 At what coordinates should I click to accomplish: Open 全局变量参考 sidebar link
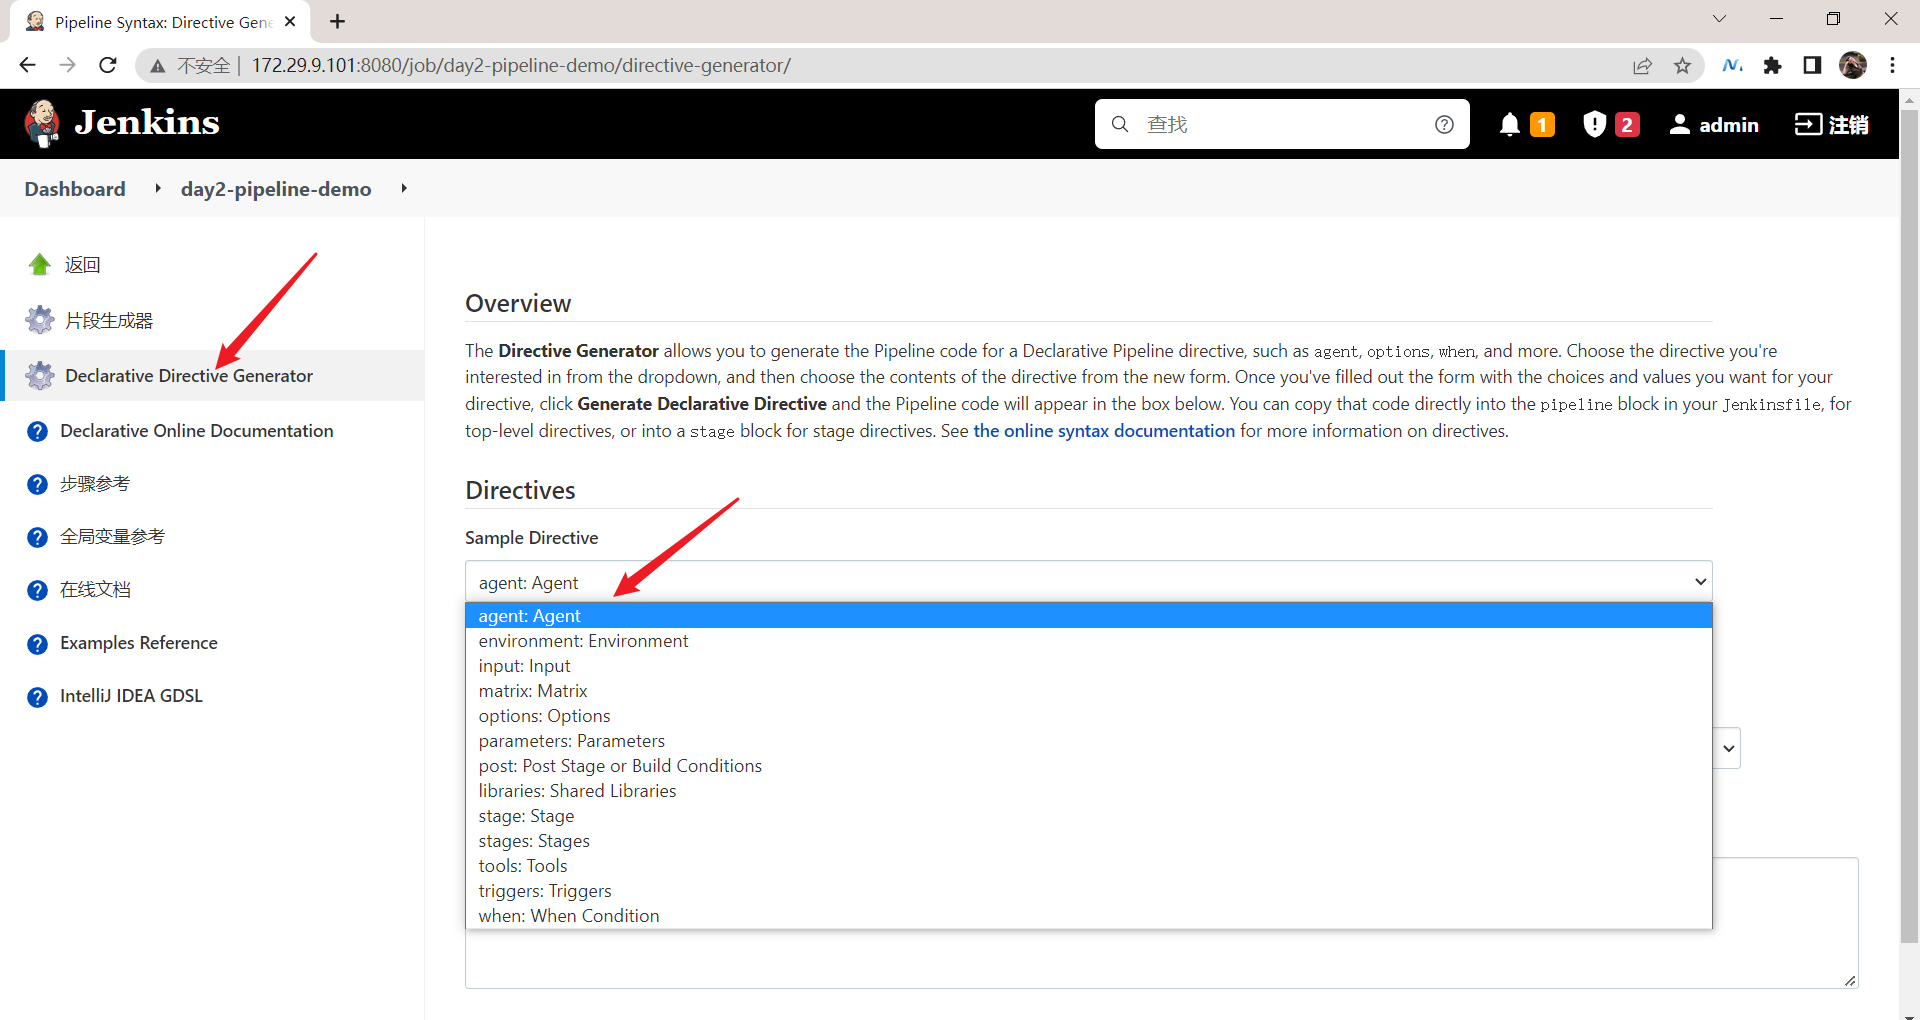tap(112, 537)
